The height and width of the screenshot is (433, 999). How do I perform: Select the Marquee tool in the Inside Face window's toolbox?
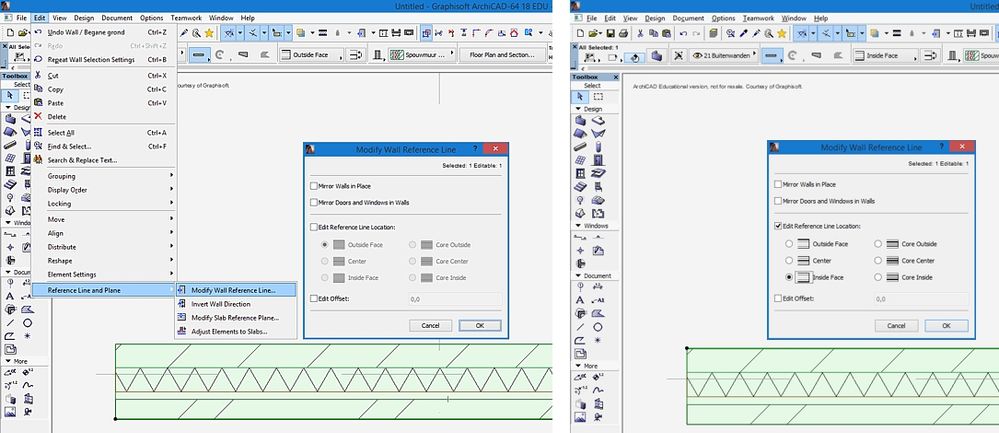click(598, 97)
